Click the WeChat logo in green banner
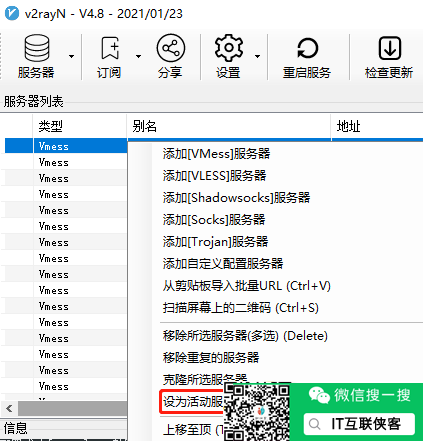This screenshot has width=423, height=441. click(x=319, y=395)
